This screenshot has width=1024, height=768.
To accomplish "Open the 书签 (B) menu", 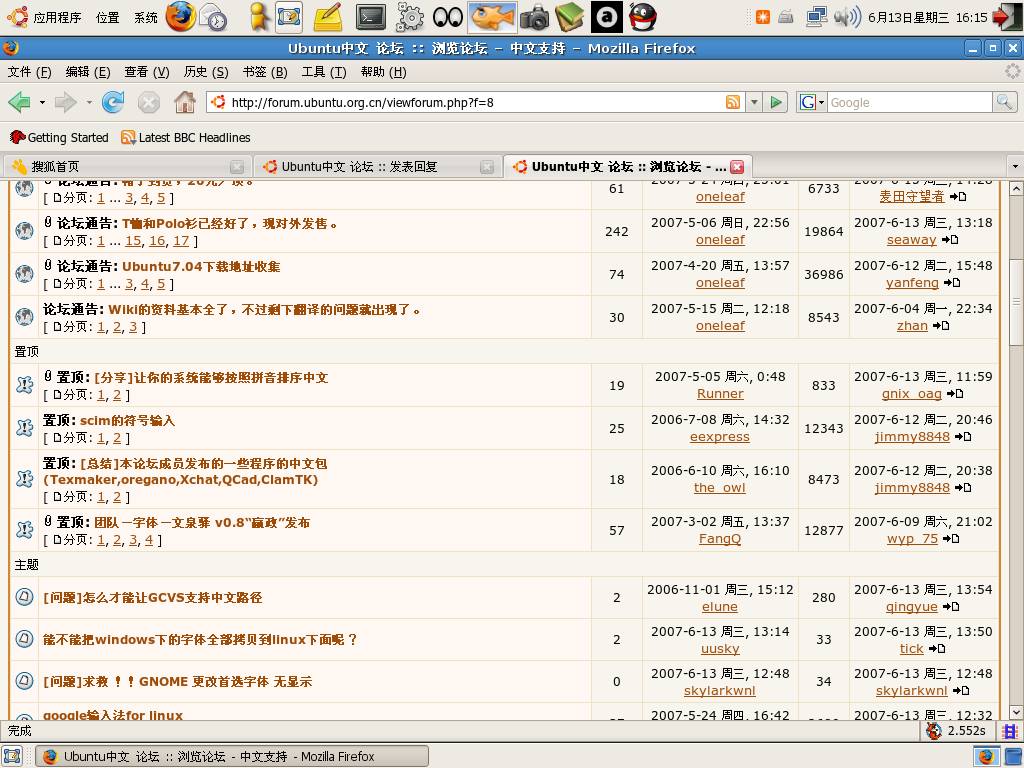I will [265, 72].
